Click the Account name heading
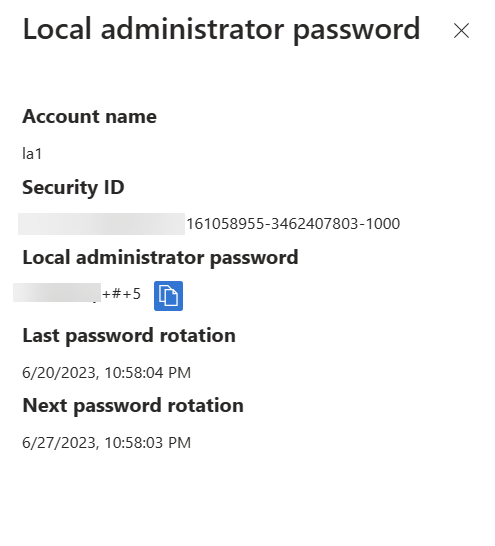The image size is (495, 546). (x=89, y=116)
